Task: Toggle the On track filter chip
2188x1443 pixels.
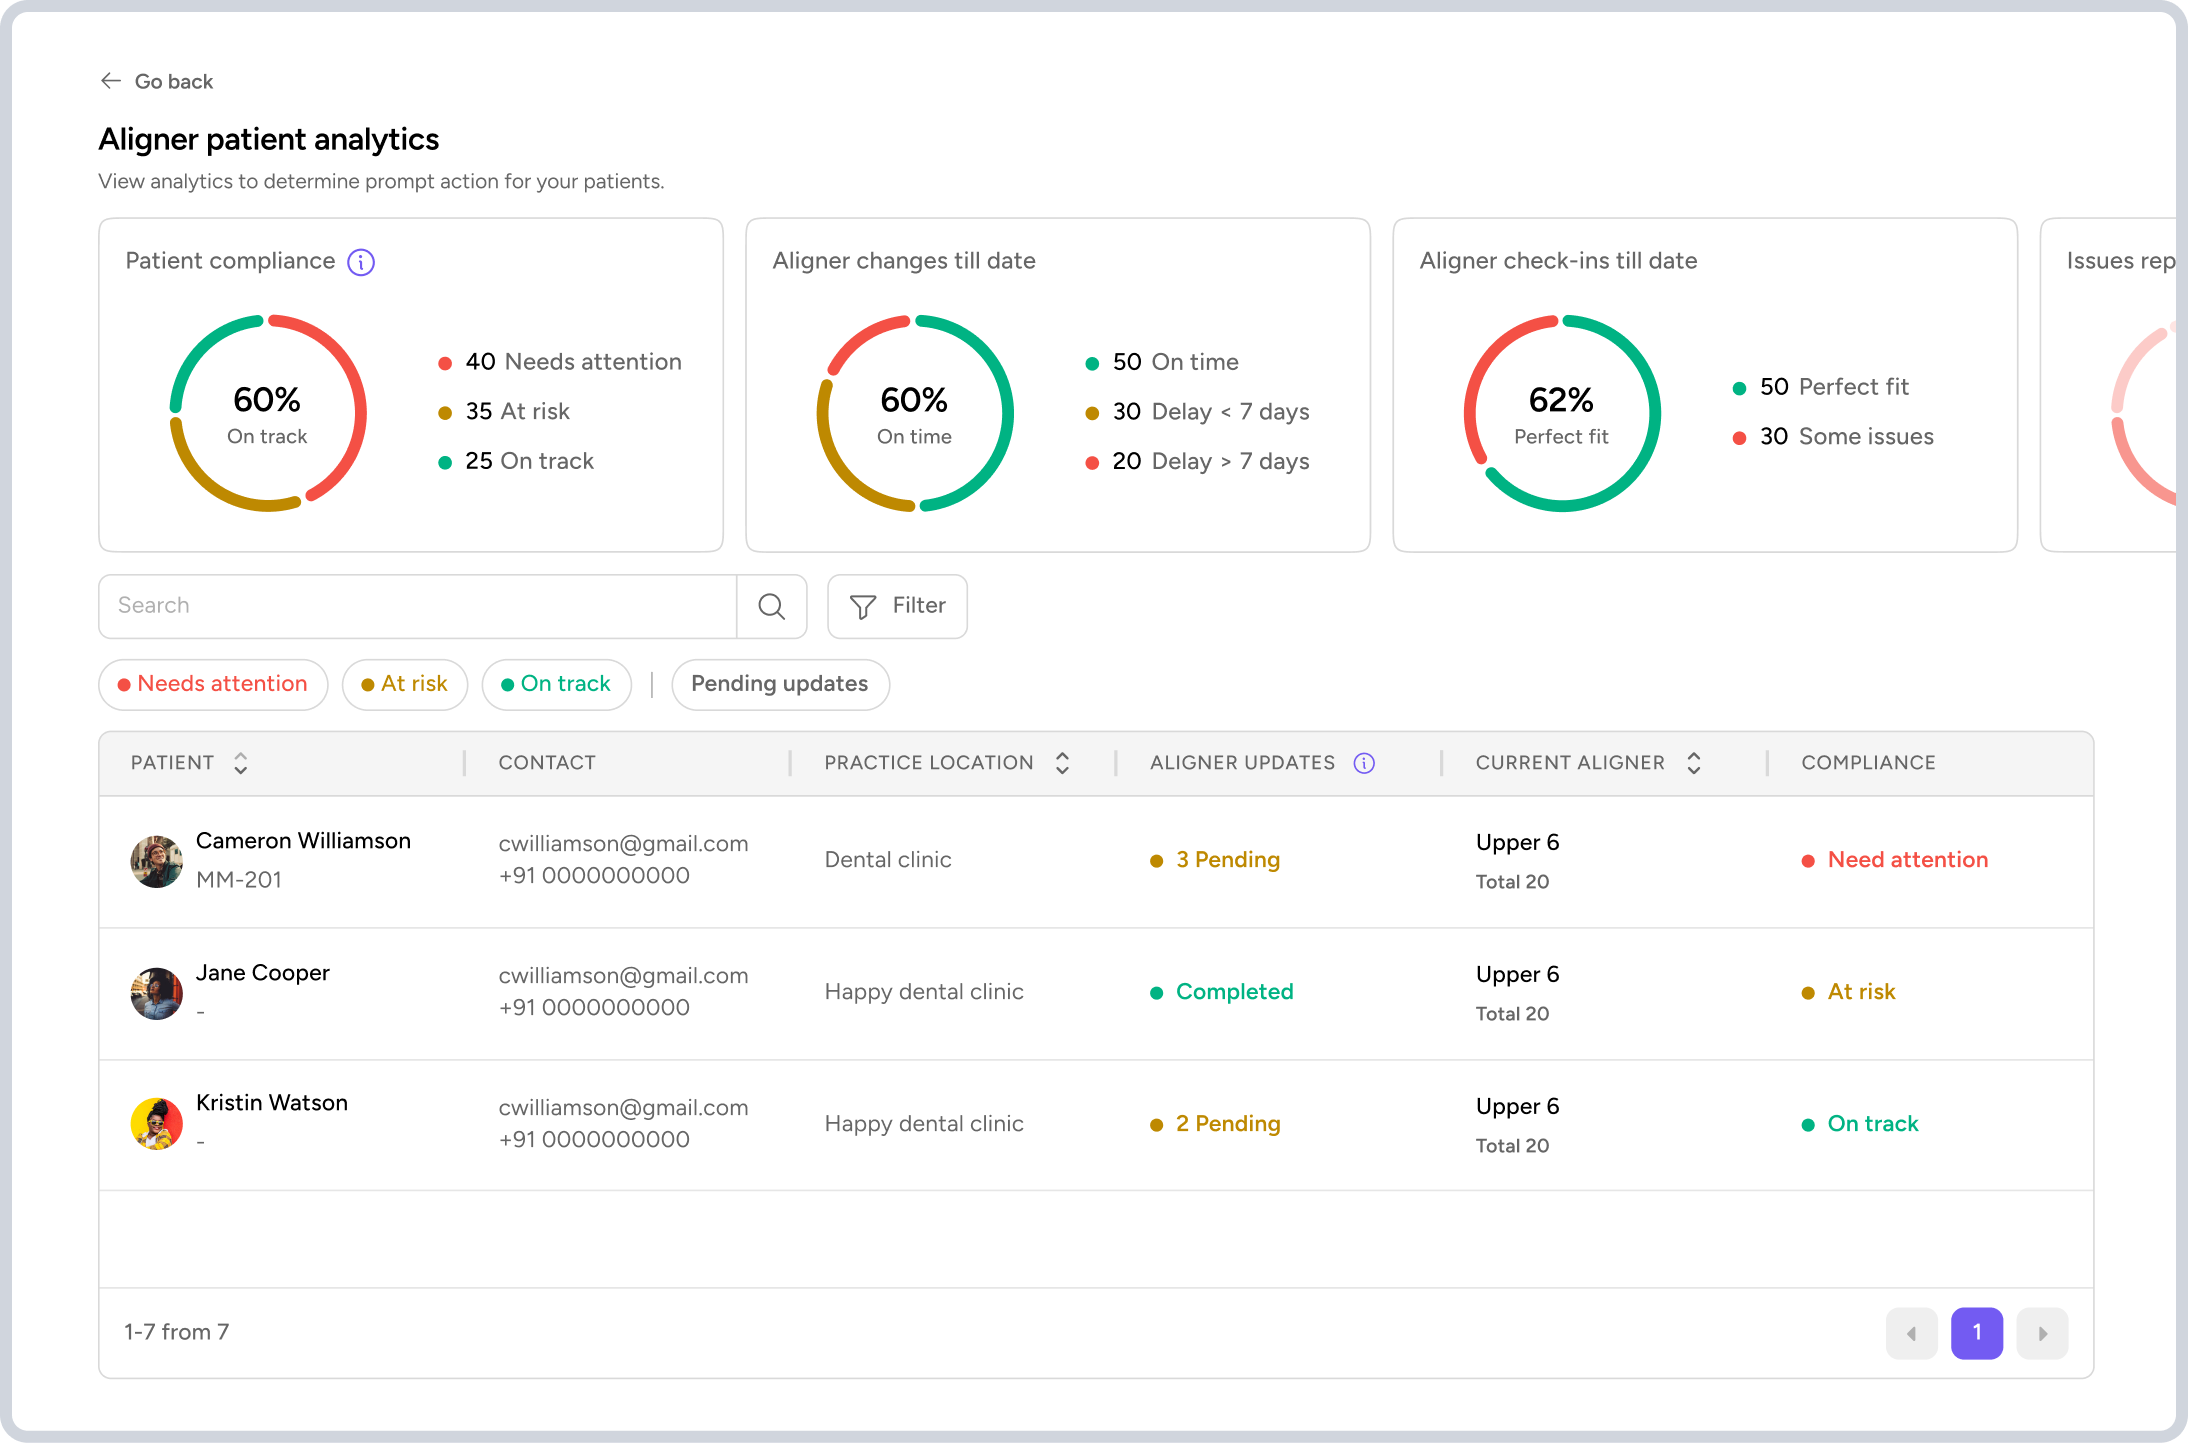Action: tap(556, 684)
